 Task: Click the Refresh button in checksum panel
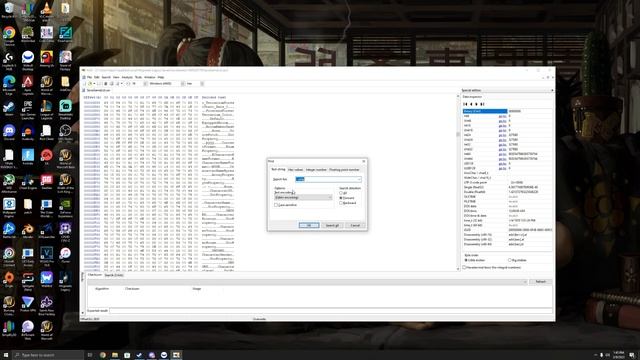pos(540,282)
